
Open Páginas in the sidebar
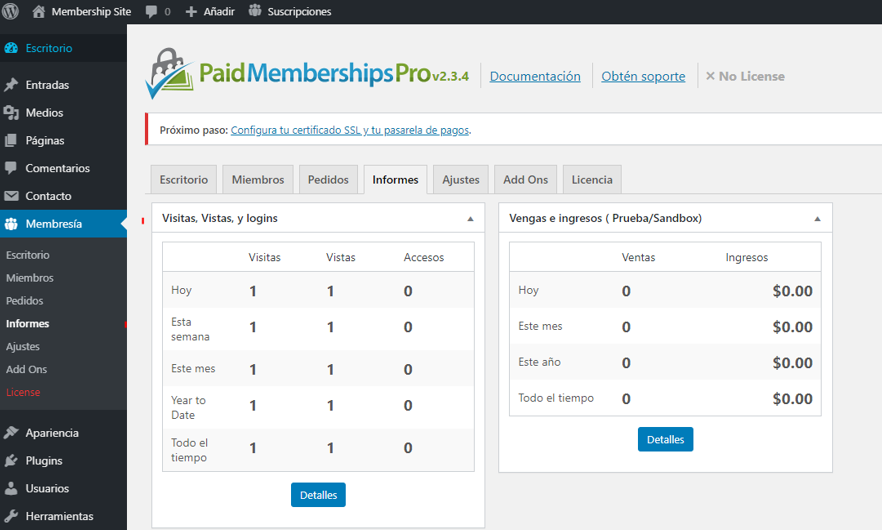(x=45, y=140)
